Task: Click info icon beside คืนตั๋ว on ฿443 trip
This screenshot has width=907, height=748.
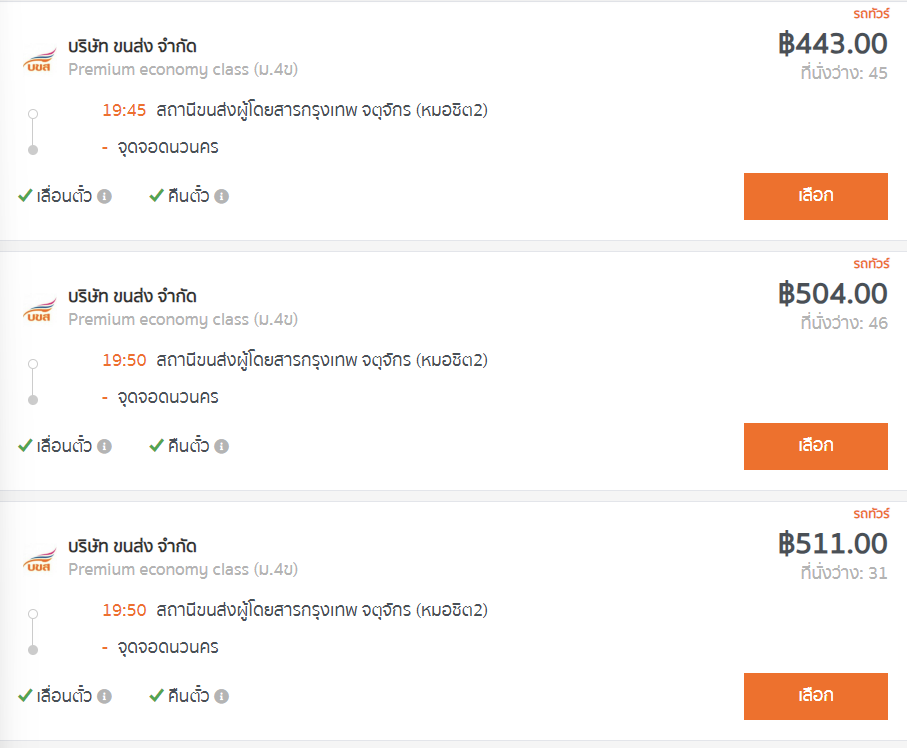Action: 222,197
